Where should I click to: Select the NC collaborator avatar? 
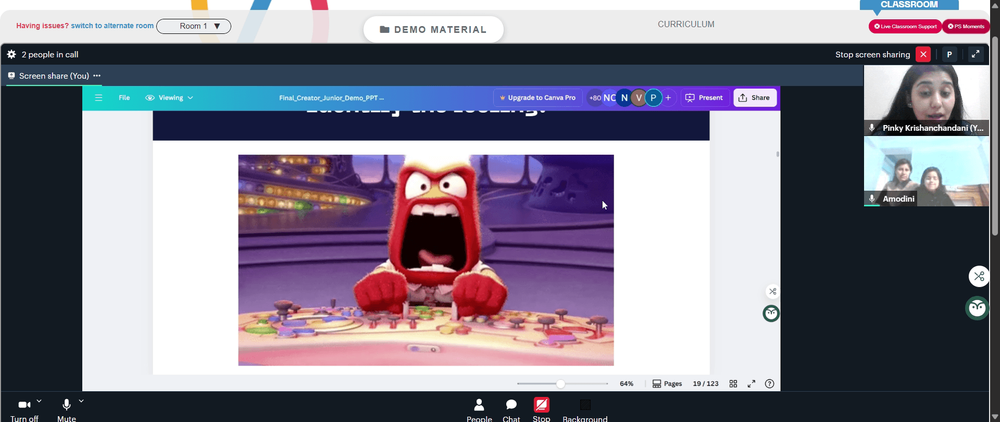609,98
